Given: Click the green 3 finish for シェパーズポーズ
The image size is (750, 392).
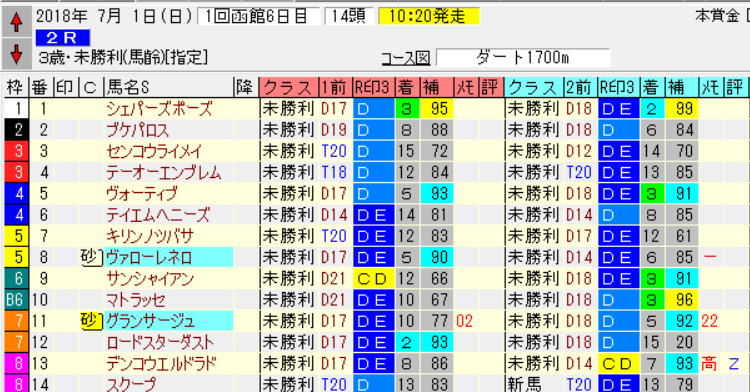Looking at the screenshot, I should click(x=407, y=109).
